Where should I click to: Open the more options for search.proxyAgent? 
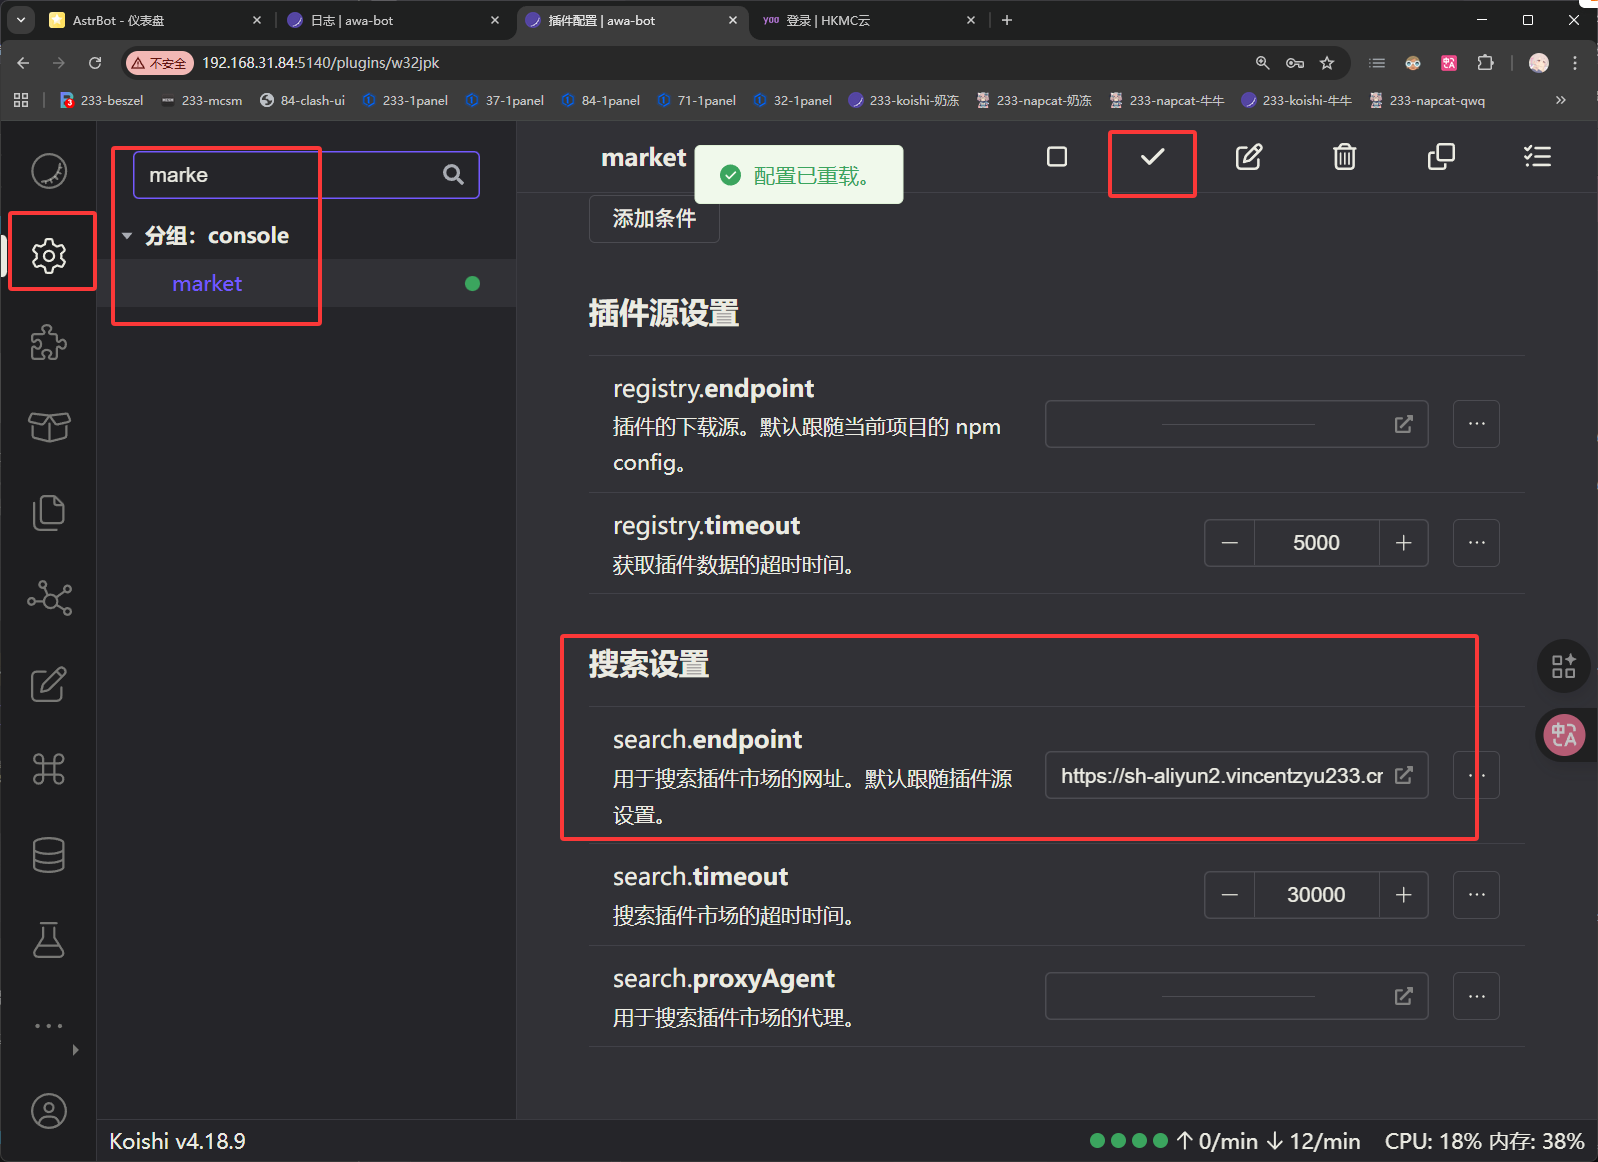tap(1476, 996)
